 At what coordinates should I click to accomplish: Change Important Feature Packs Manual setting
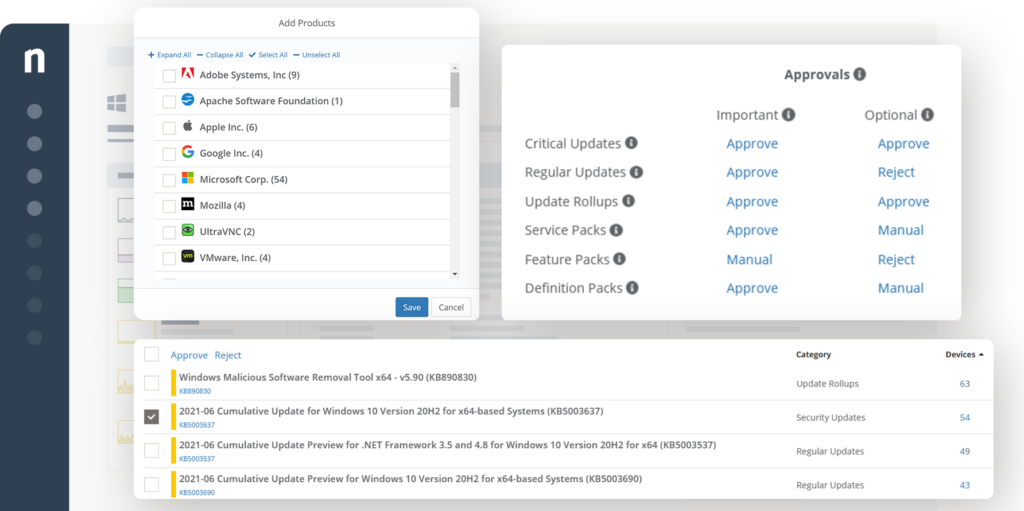click(749, 259)
